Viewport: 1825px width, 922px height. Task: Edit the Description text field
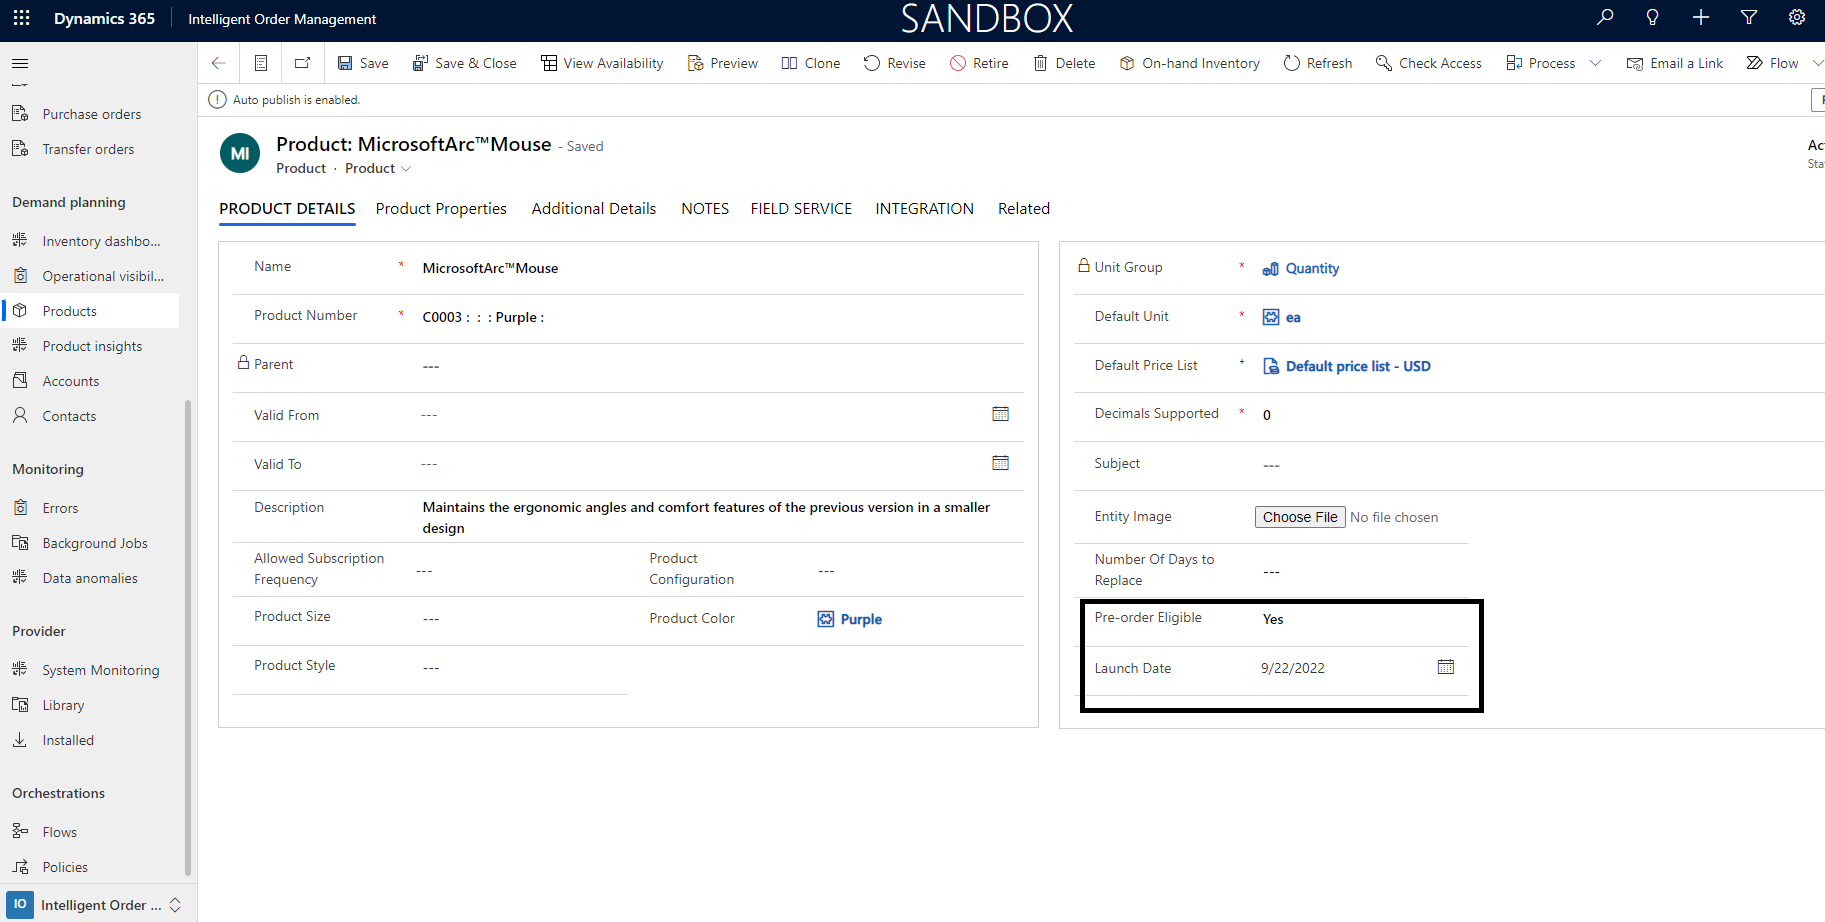[706, 518]
